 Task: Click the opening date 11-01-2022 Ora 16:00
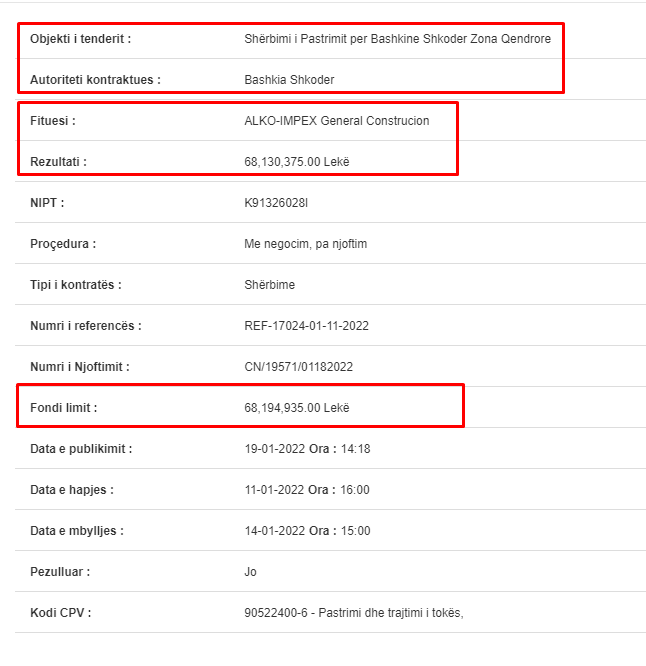(x=307, y=490)
